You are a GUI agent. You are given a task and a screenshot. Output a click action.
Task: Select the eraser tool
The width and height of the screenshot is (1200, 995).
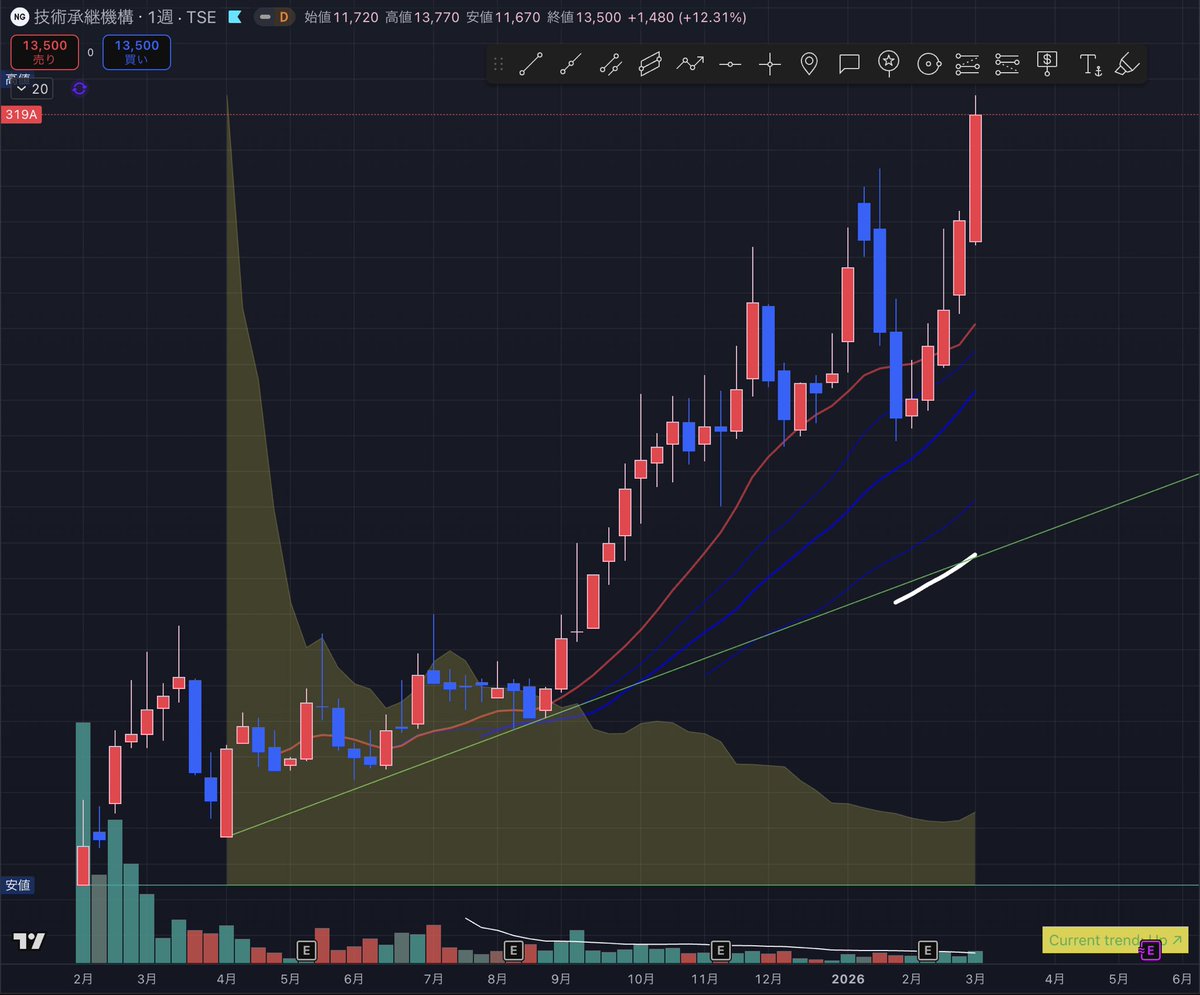pyautogui.click(x=1128, y=65)
